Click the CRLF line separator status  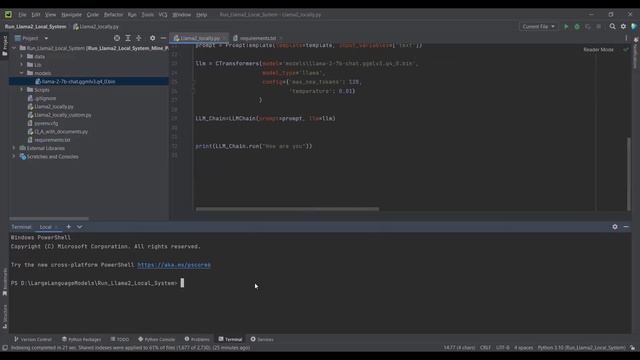coord(485,348)
